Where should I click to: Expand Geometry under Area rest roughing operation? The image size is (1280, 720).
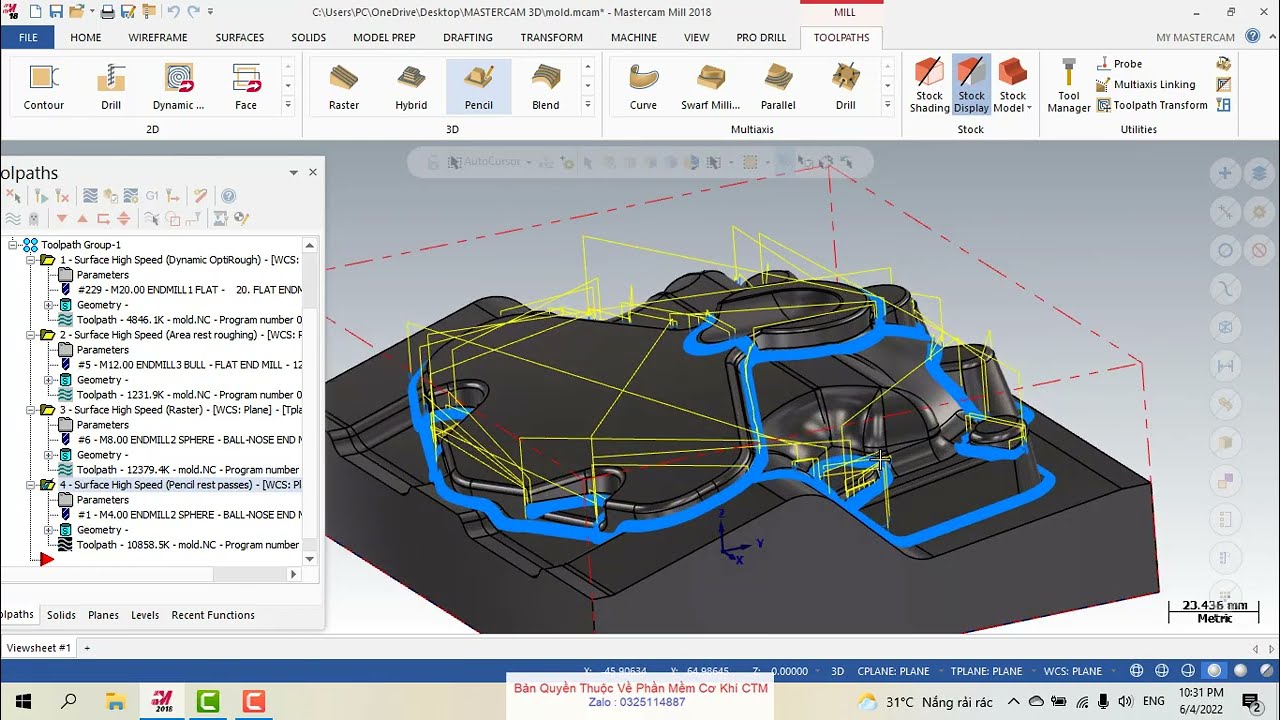[49, 380]
